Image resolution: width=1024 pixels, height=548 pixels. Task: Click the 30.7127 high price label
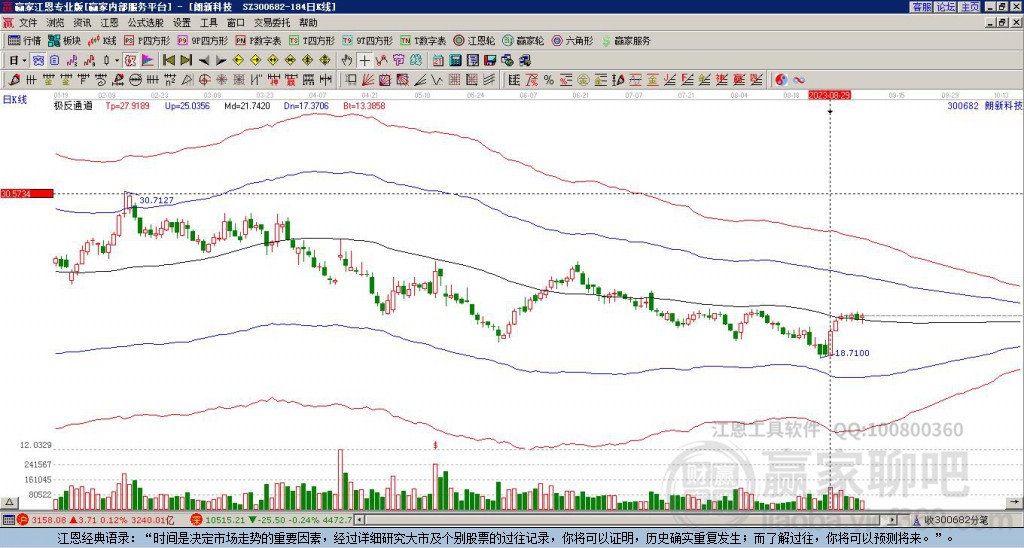[157, 201]
